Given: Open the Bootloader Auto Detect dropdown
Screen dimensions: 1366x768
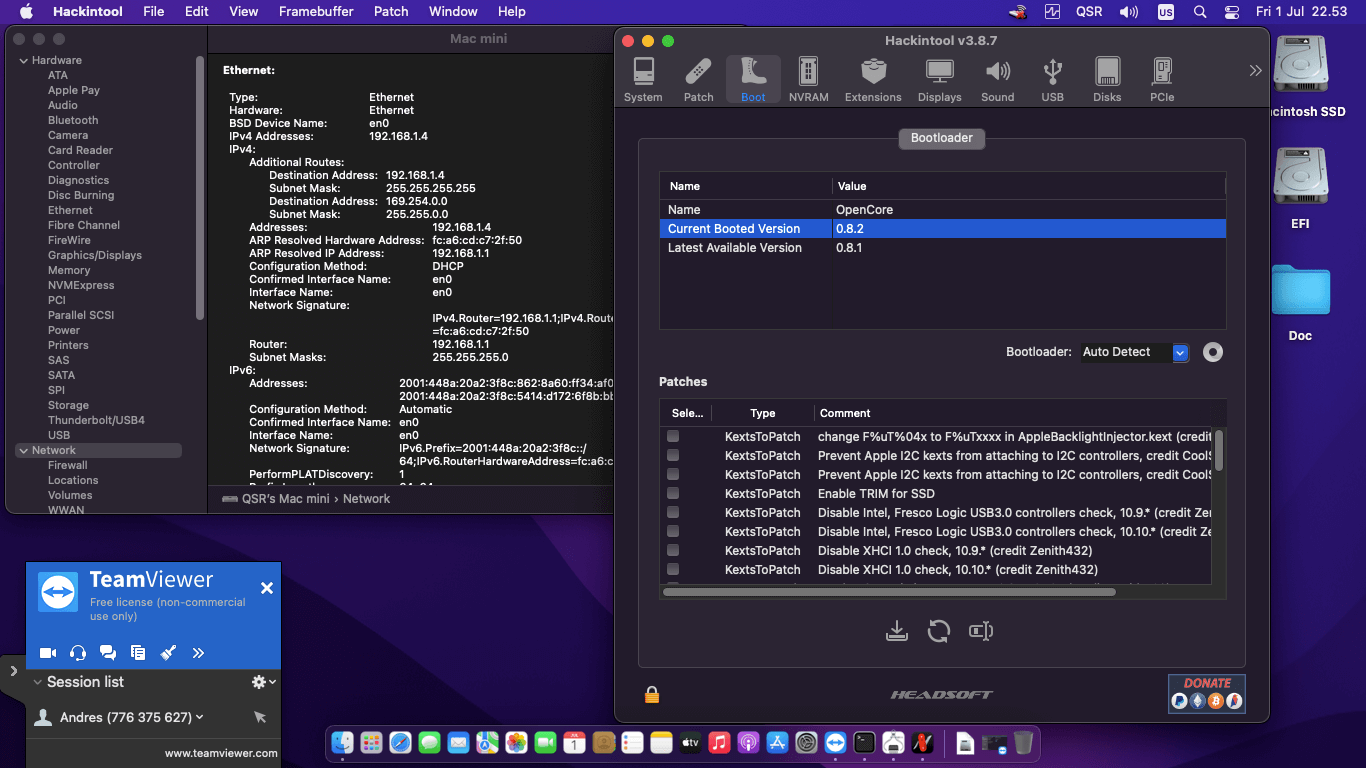Looking at the screenshot, I should coord(1134,352).
